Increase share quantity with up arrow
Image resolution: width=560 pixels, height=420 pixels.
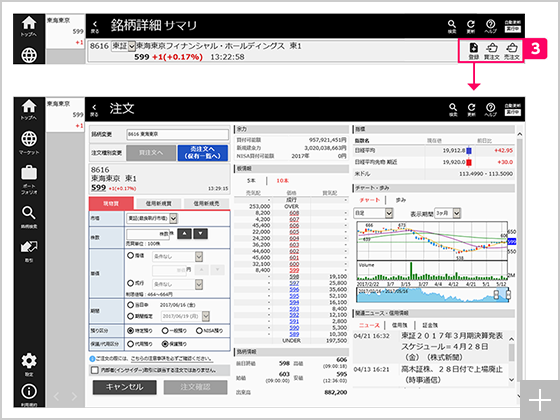[184, 234]
